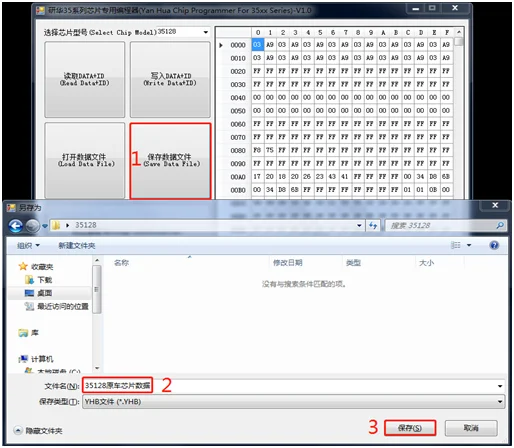Click the refresh icon beside address bar
Viewport: 514px width, 448px height.
click(373, 226)
